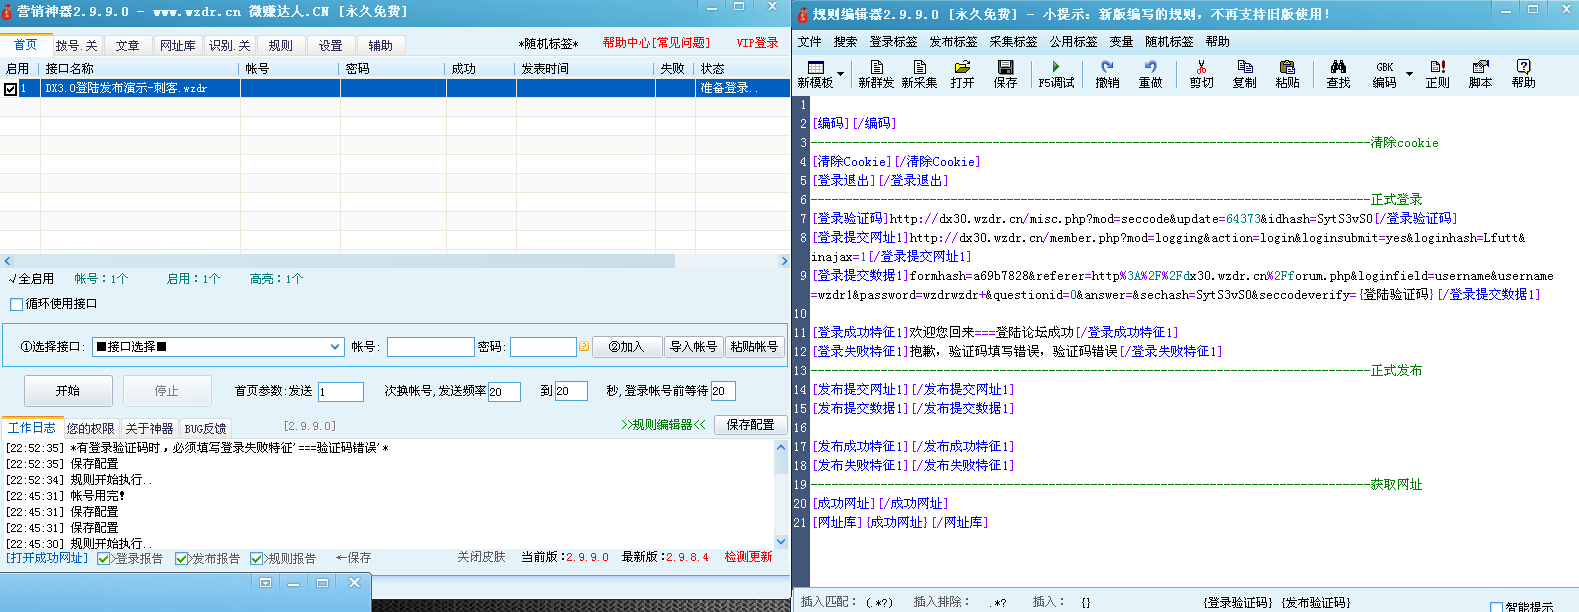Switch to the 网址库 tab
This screenshot has width=1579, height=612.
coord(178,46)
